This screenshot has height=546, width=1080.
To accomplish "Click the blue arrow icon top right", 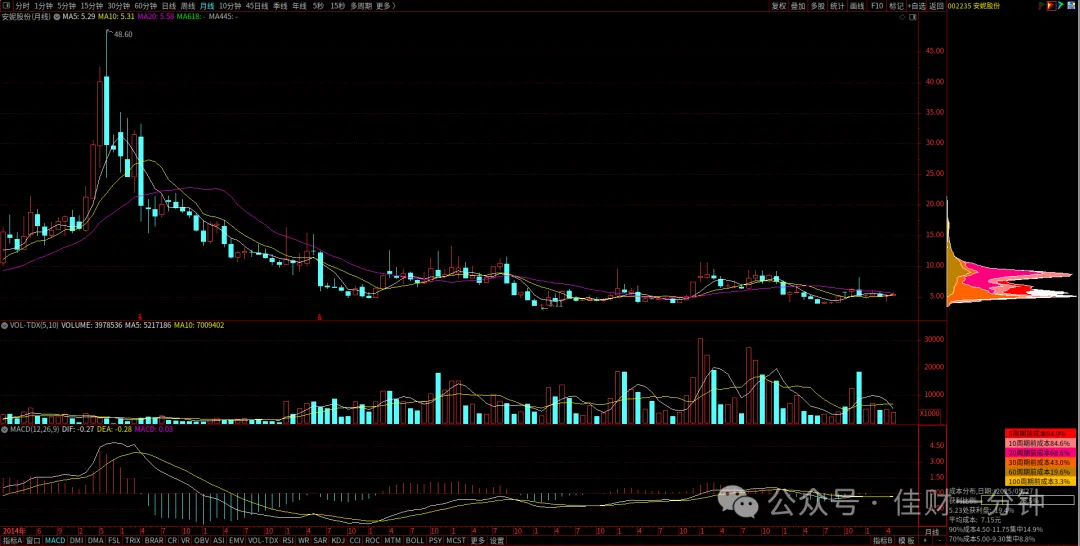I will [1061, 6].
